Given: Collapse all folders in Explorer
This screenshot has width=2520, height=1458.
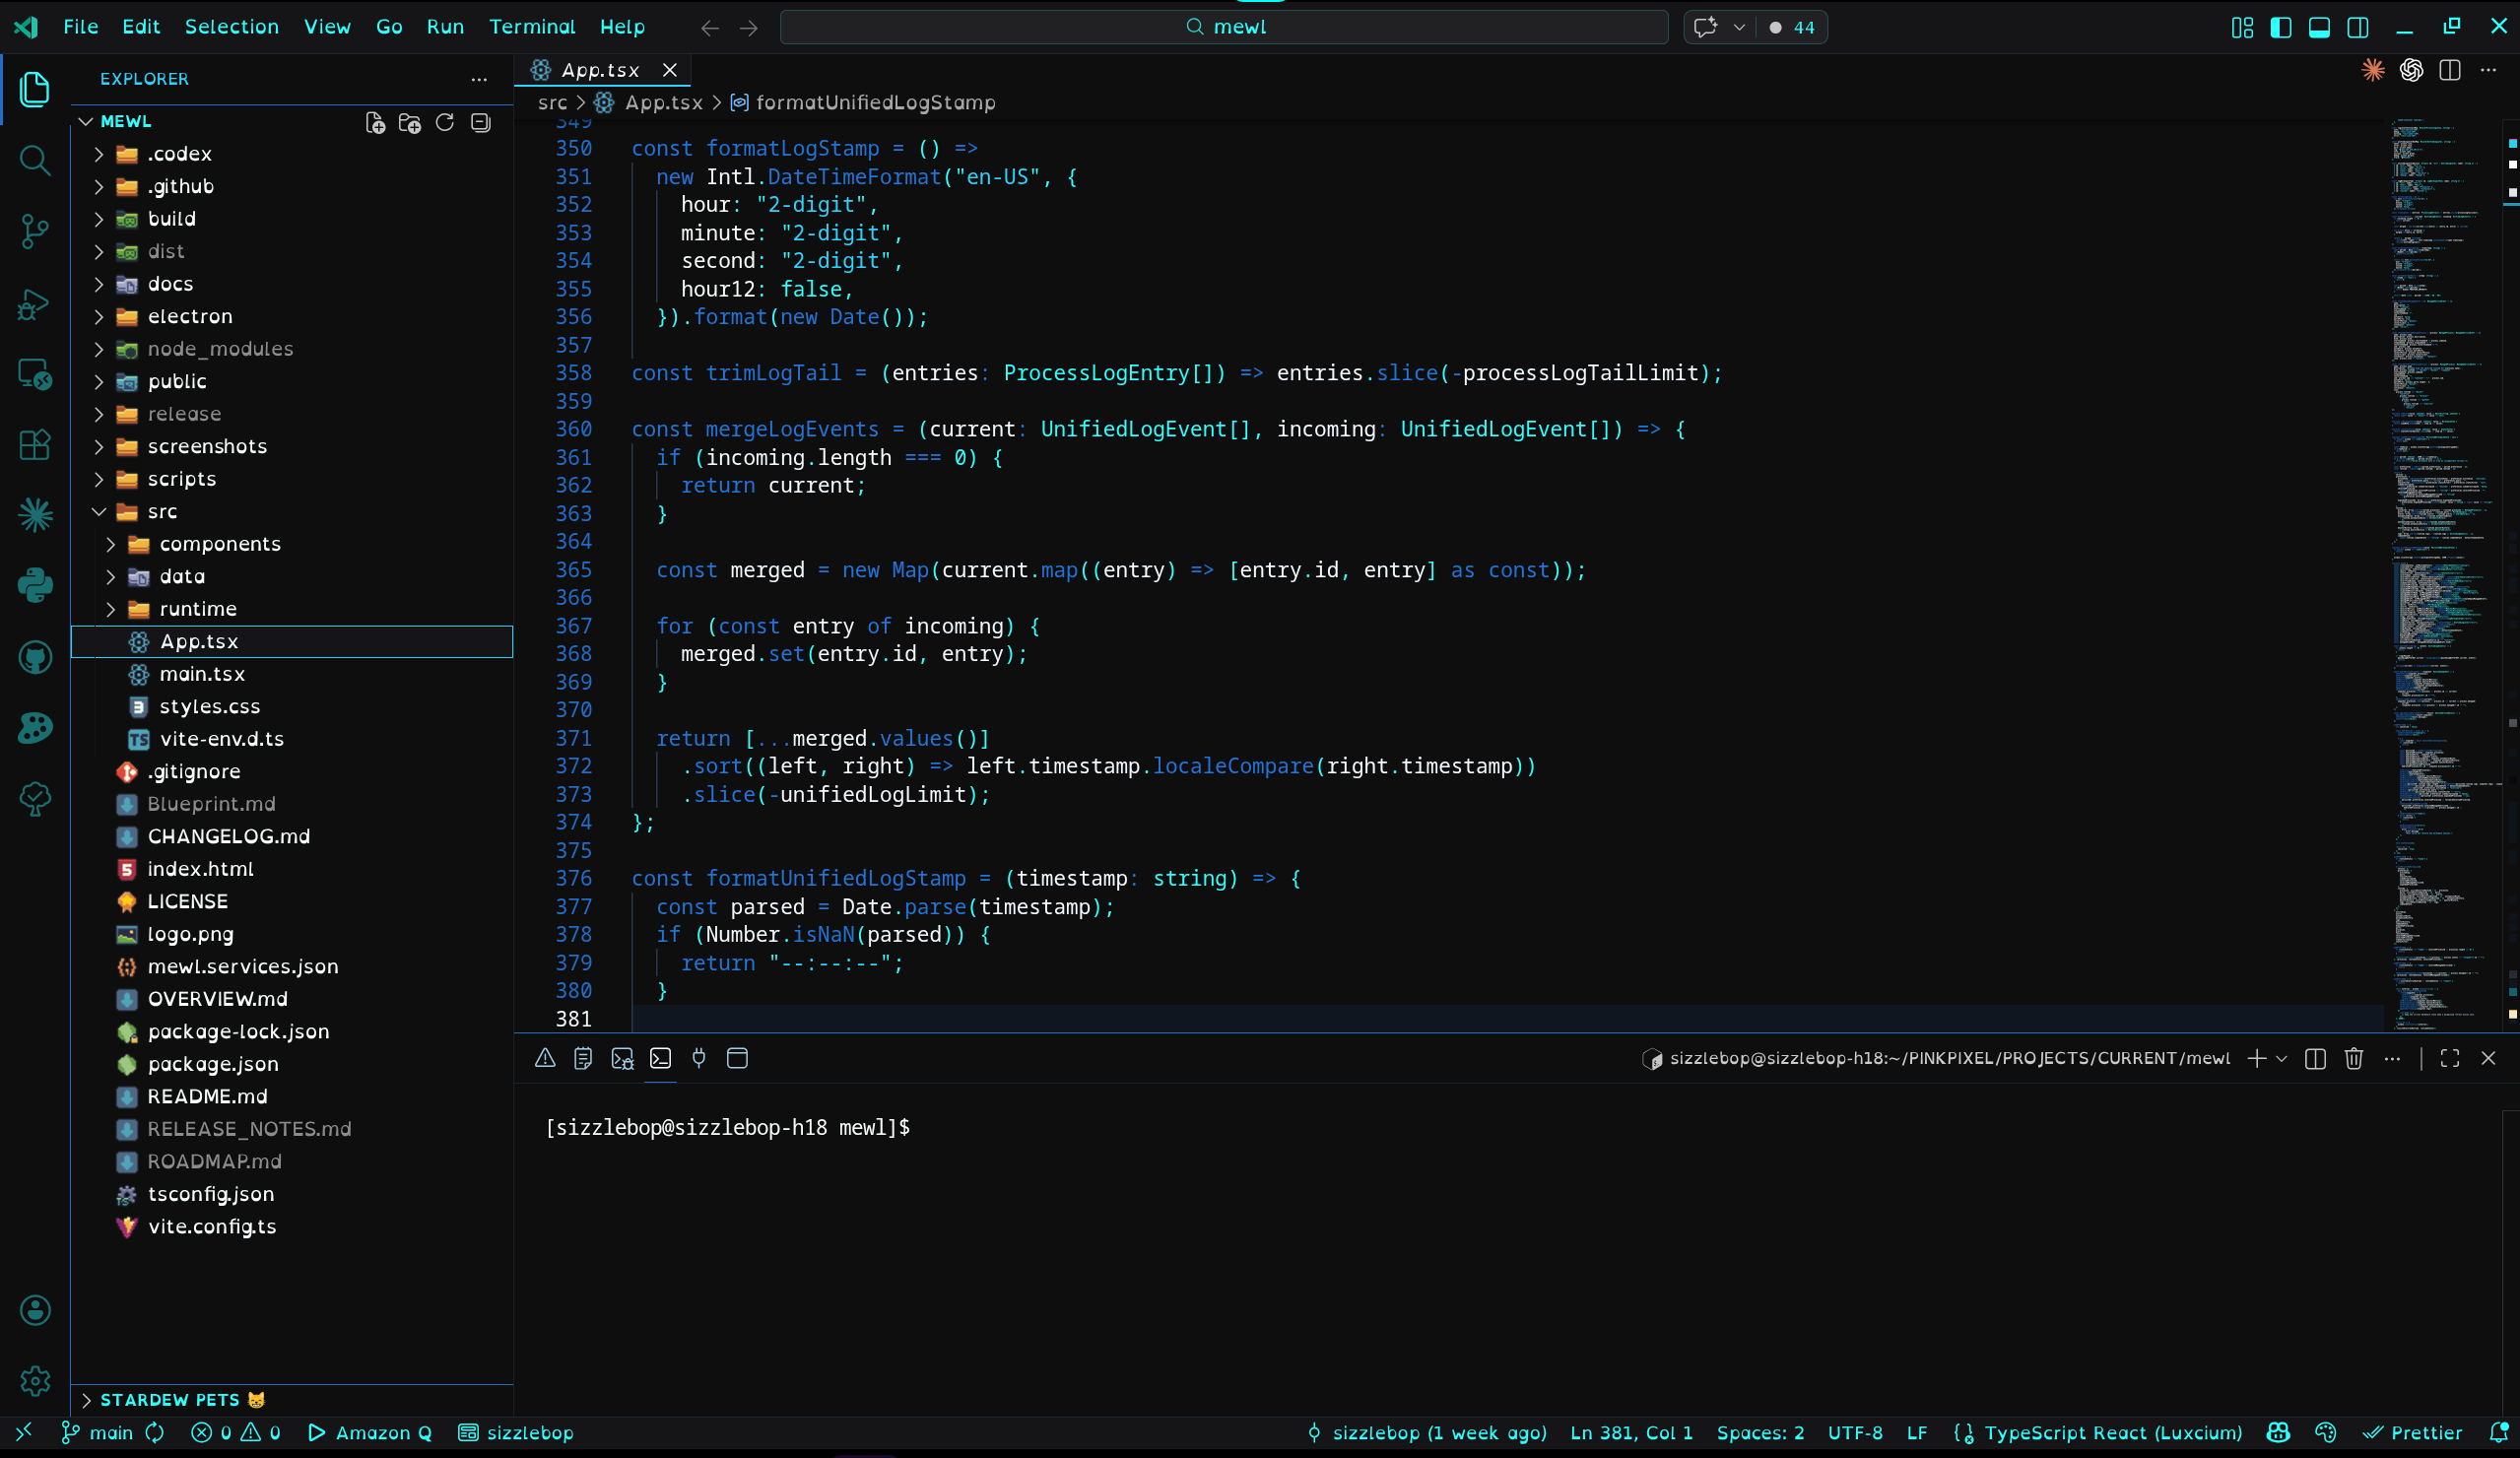Looking at the screenshot, I should pos(481,122).
